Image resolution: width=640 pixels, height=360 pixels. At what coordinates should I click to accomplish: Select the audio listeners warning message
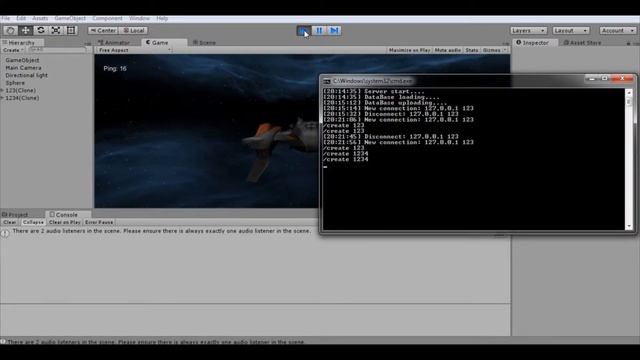[162, 231]
